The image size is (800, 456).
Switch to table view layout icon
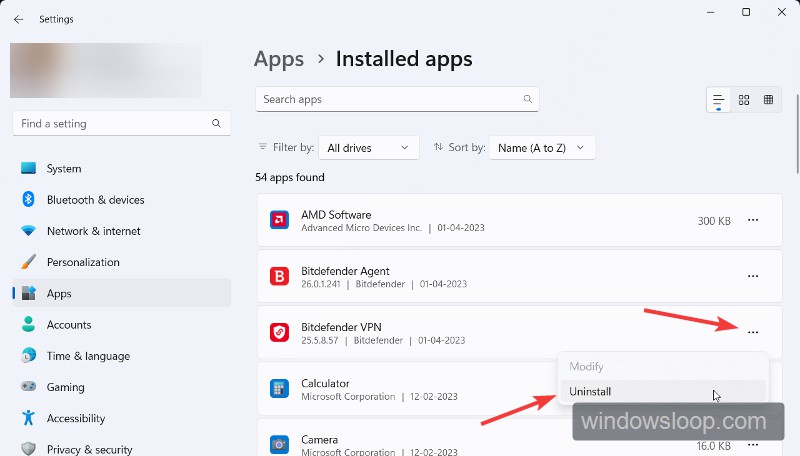point(768,100)
